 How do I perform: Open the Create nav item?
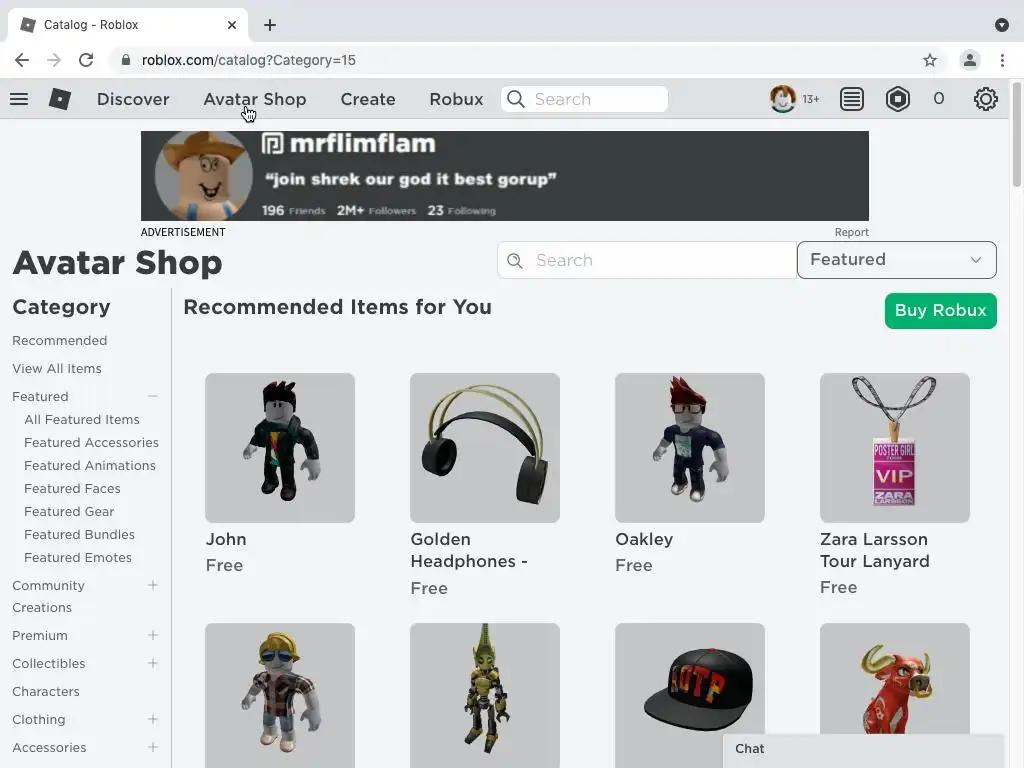pos(368,99)
